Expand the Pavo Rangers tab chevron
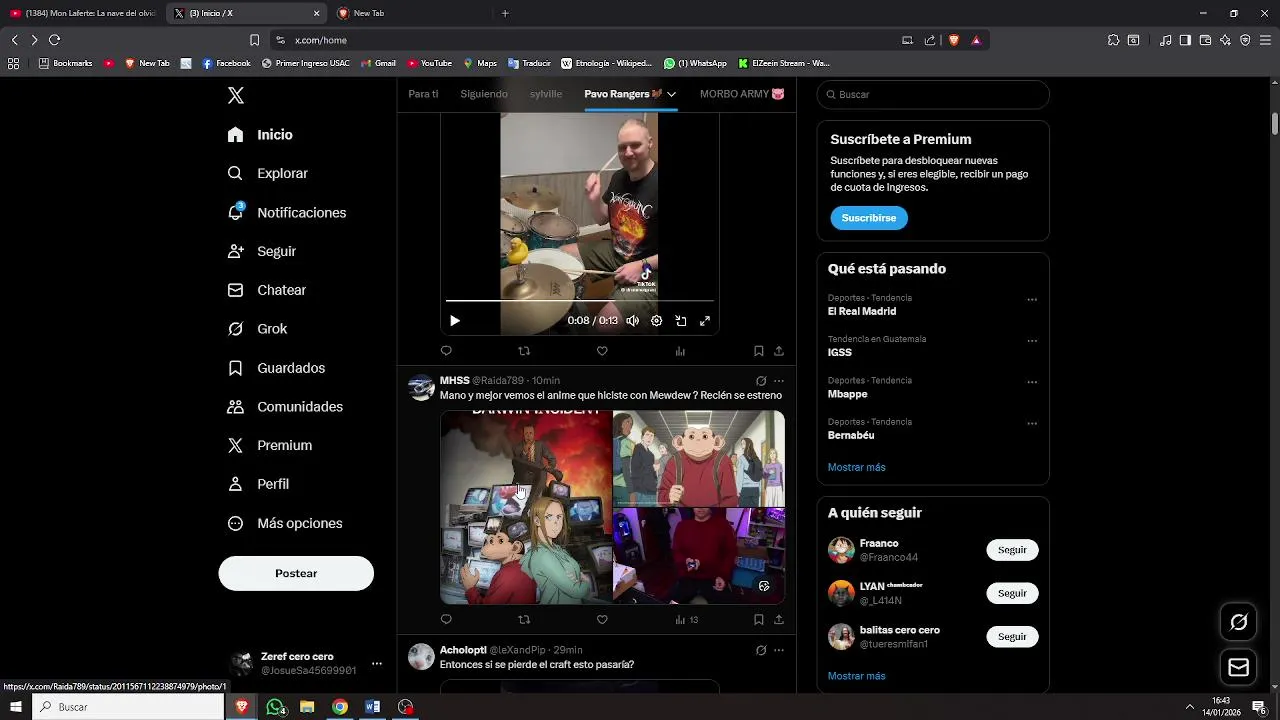The height and width of the screenshot is (720, 1280). tap(672, 94)
